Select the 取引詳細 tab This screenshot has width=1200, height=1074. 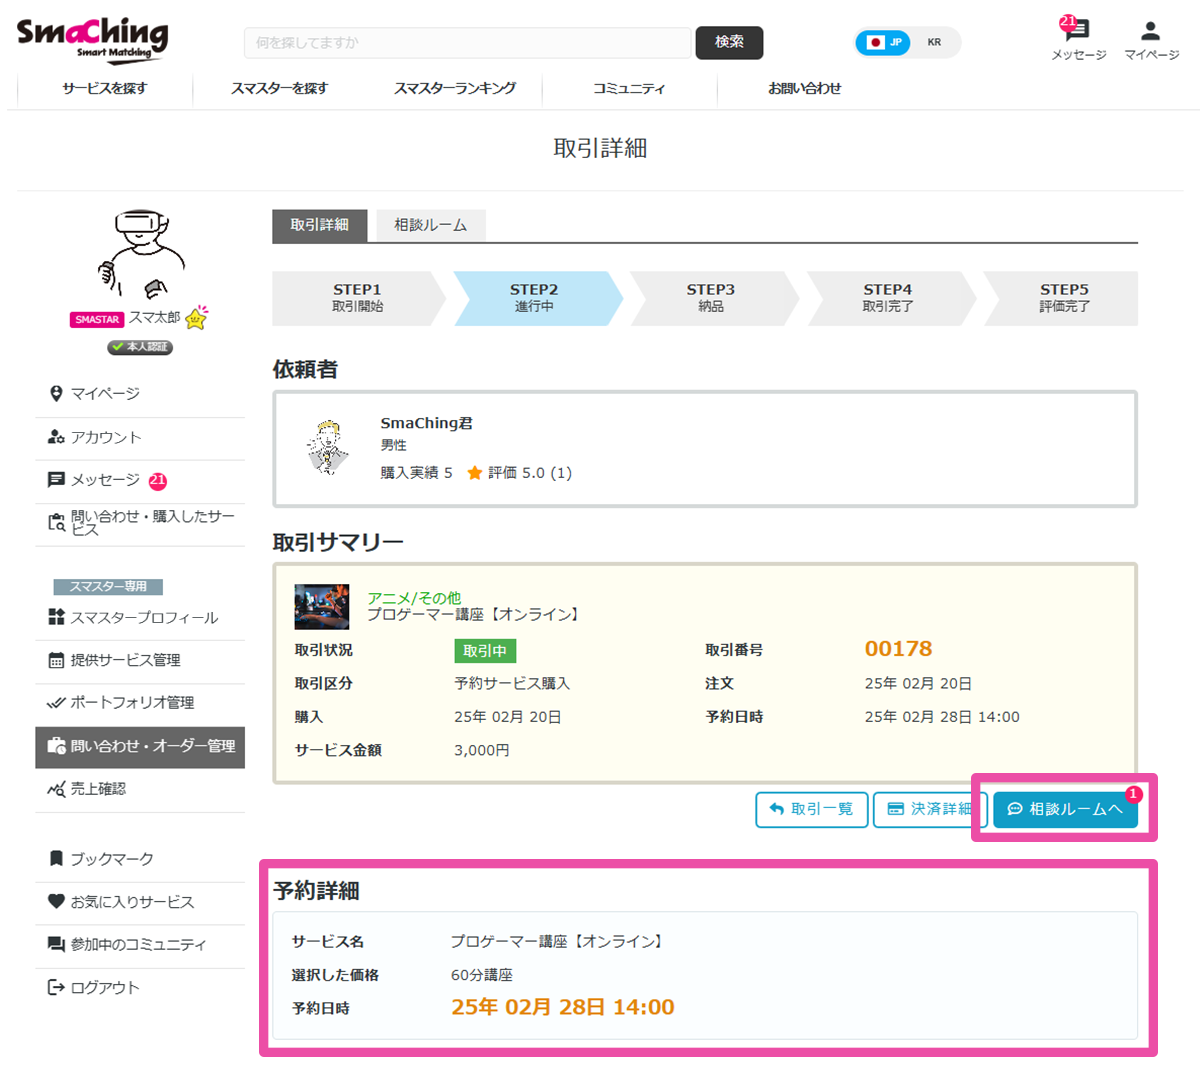click(x=319, y=225)
